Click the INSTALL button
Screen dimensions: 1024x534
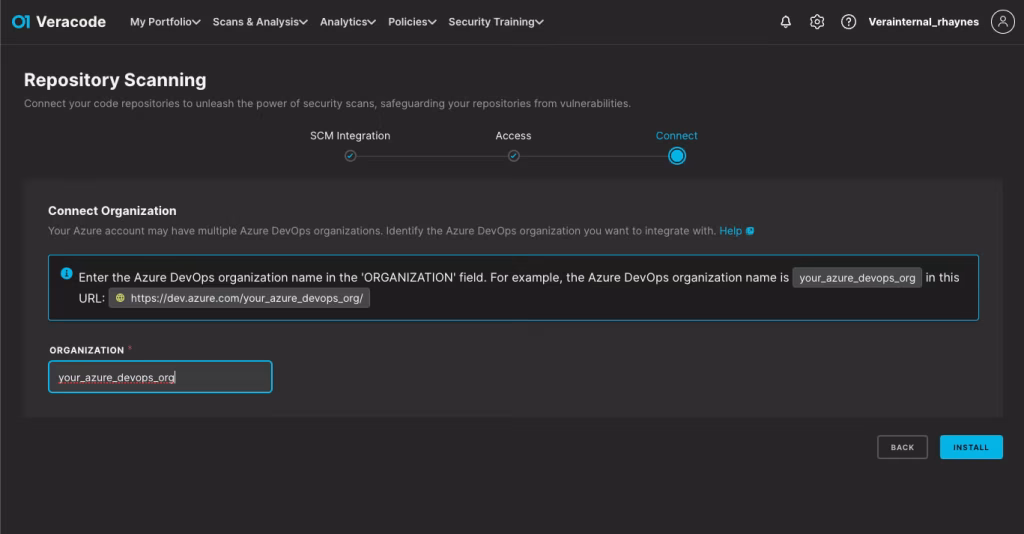pyautogui.click(x=971, y=447)
